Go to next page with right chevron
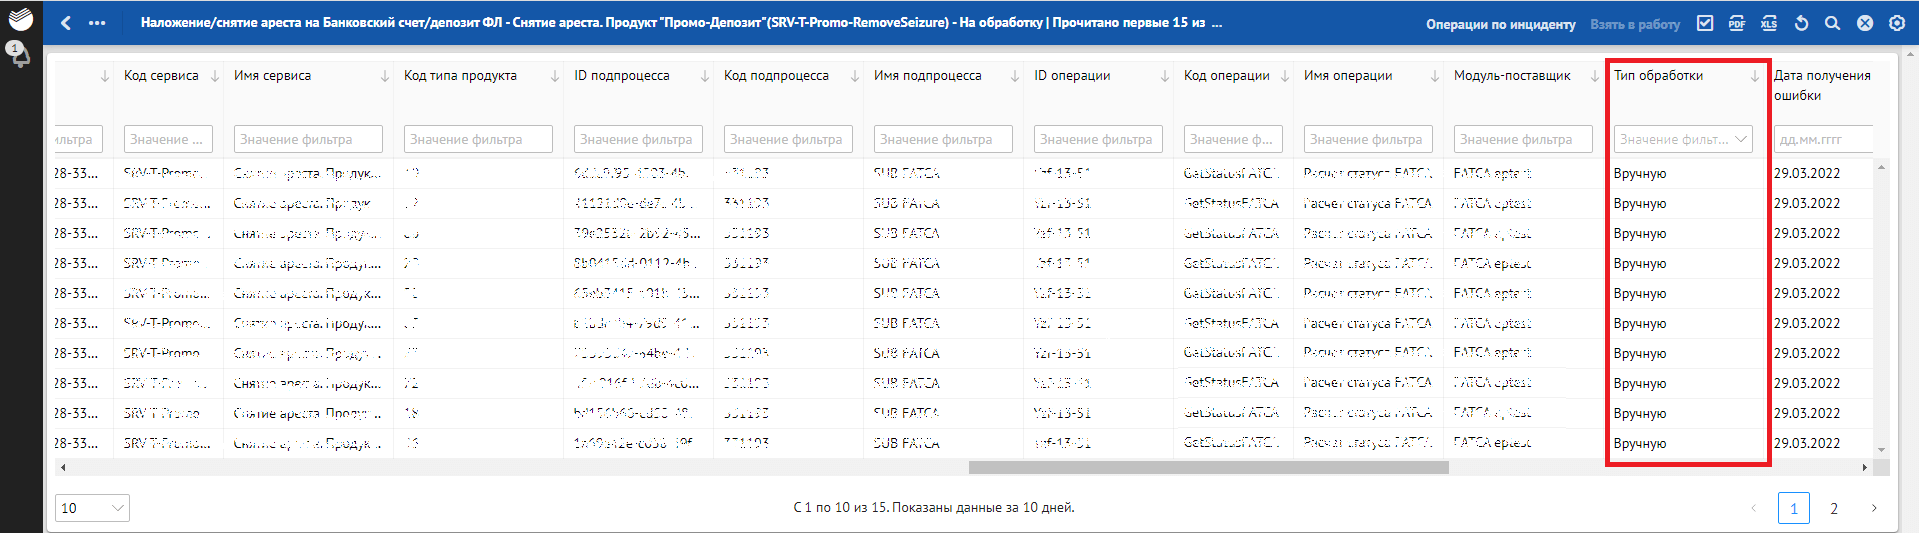Screen dimensions: 1919x533 tap(1873, 508)
